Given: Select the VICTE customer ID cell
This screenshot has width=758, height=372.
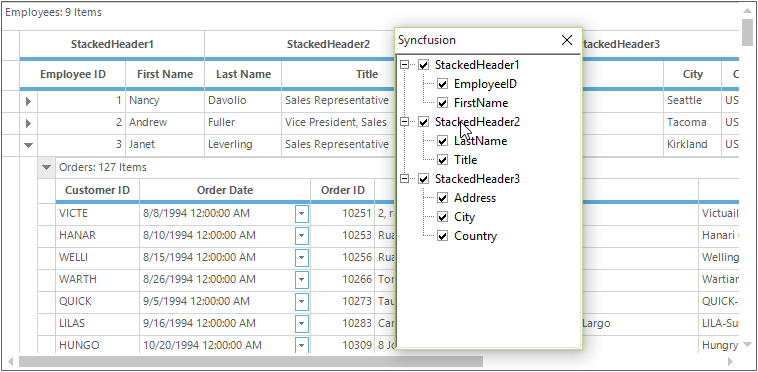Looking at the screenshot, I should point(97,213).
